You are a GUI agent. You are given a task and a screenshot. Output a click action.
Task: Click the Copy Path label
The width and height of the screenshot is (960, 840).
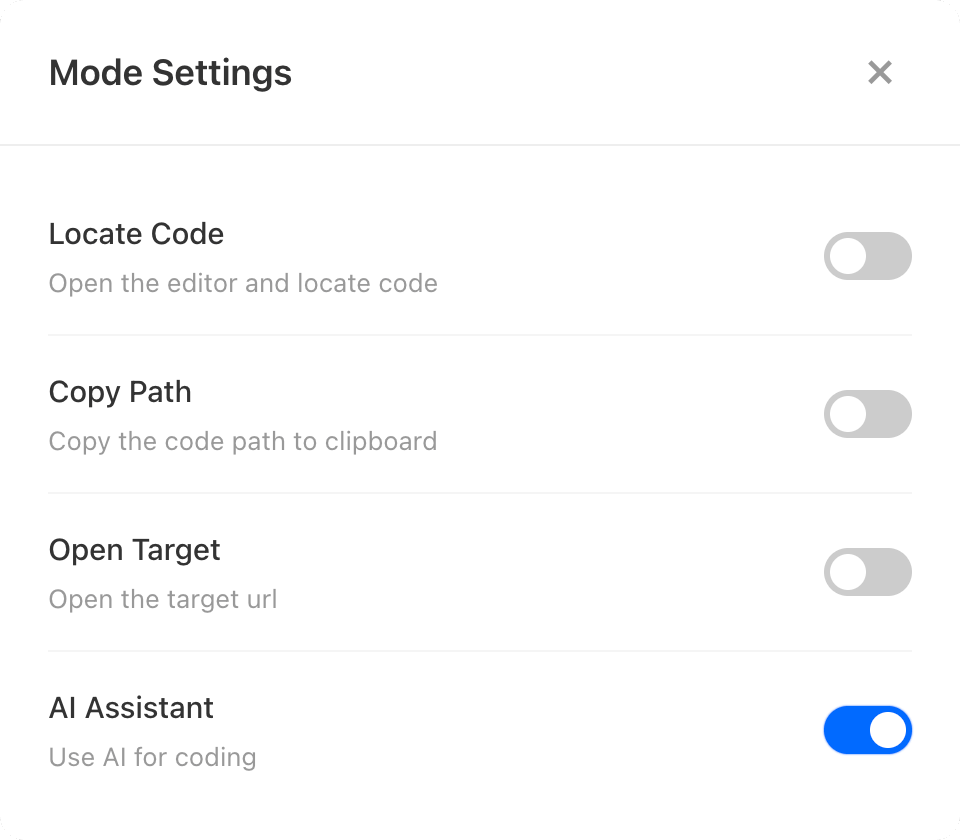[120, 392]
